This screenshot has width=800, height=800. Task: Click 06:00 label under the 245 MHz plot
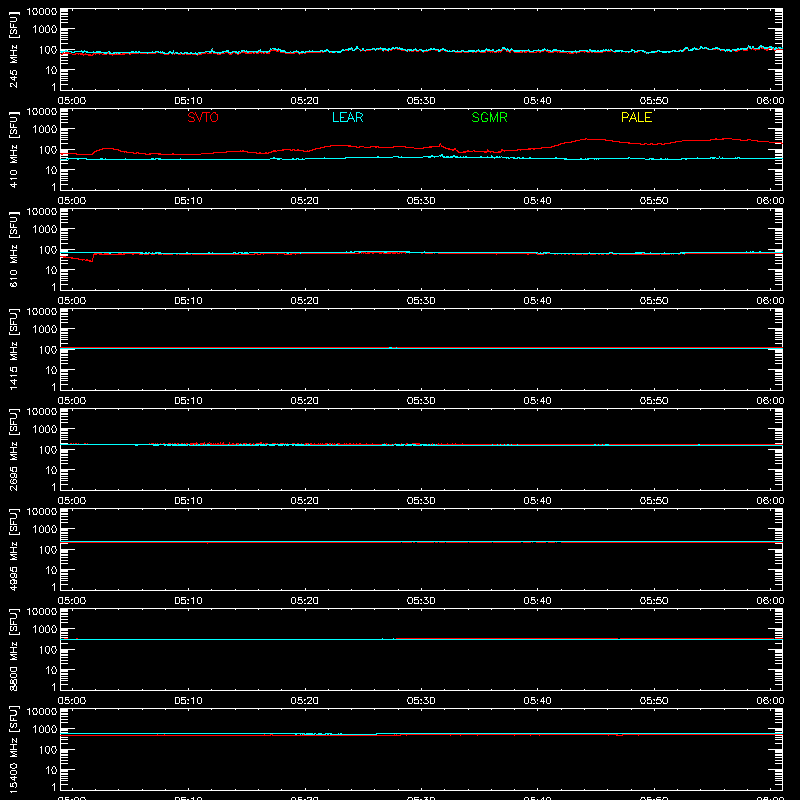(770, 101)
